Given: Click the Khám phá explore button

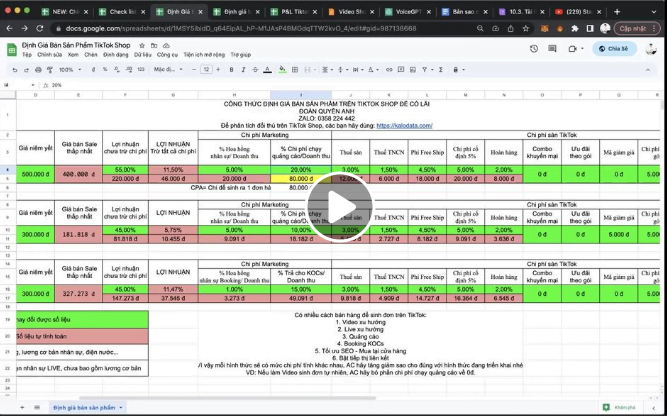Looking at the screenshot, I should tap(620, 408).
